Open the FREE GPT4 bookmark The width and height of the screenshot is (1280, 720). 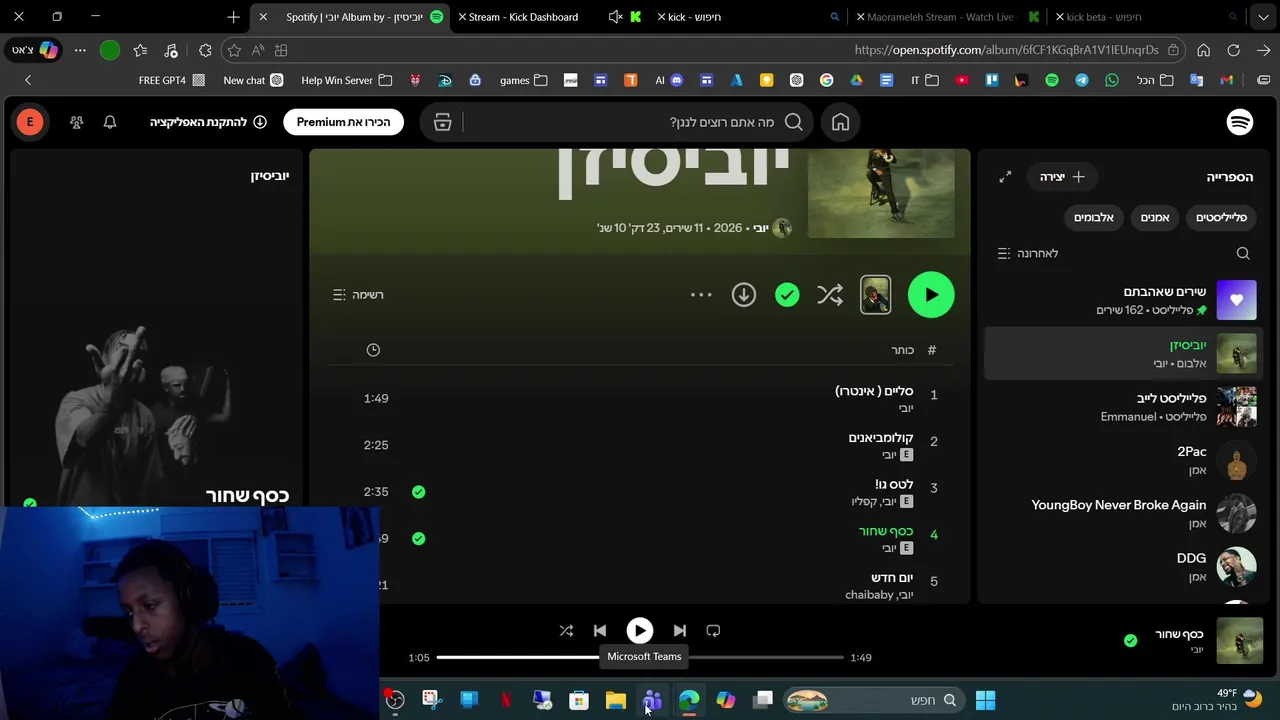tap(171, 80)
